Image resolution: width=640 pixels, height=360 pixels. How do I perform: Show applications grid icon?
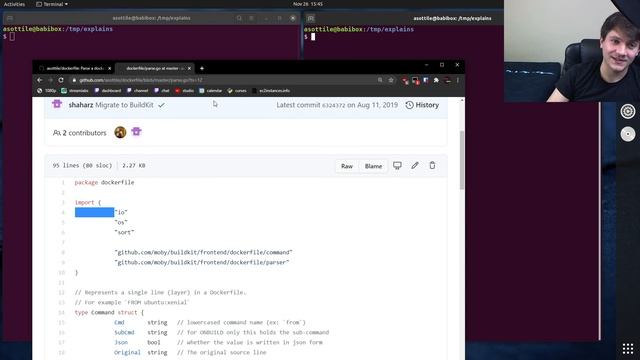(628, 349)
